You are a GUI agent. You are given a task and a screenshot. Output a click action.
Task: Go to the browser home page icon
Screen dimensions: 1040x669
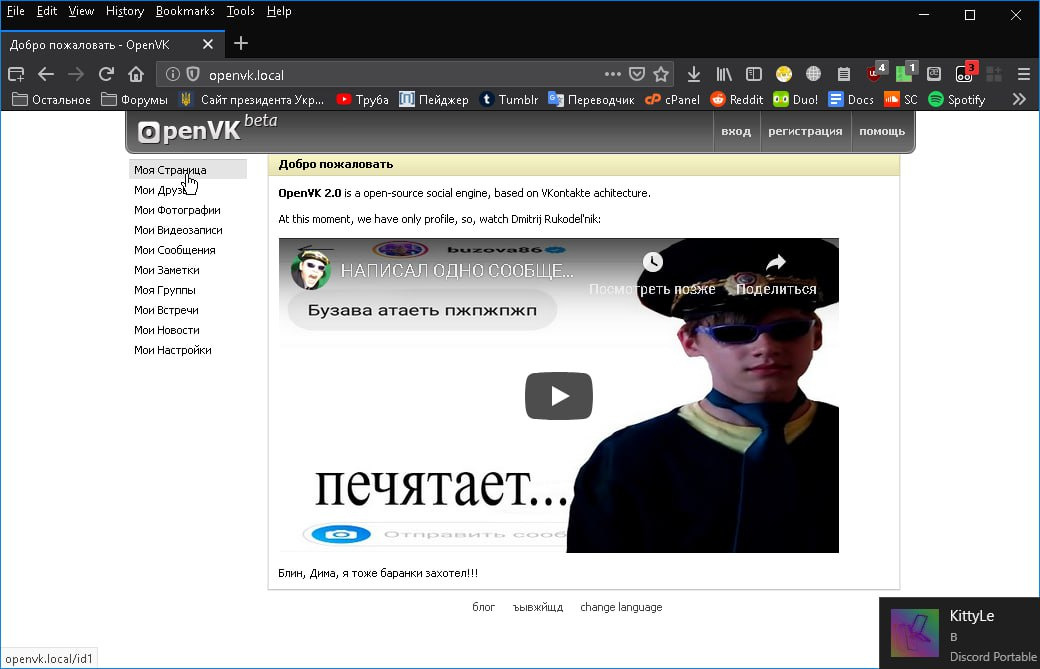tap(136, 74)
